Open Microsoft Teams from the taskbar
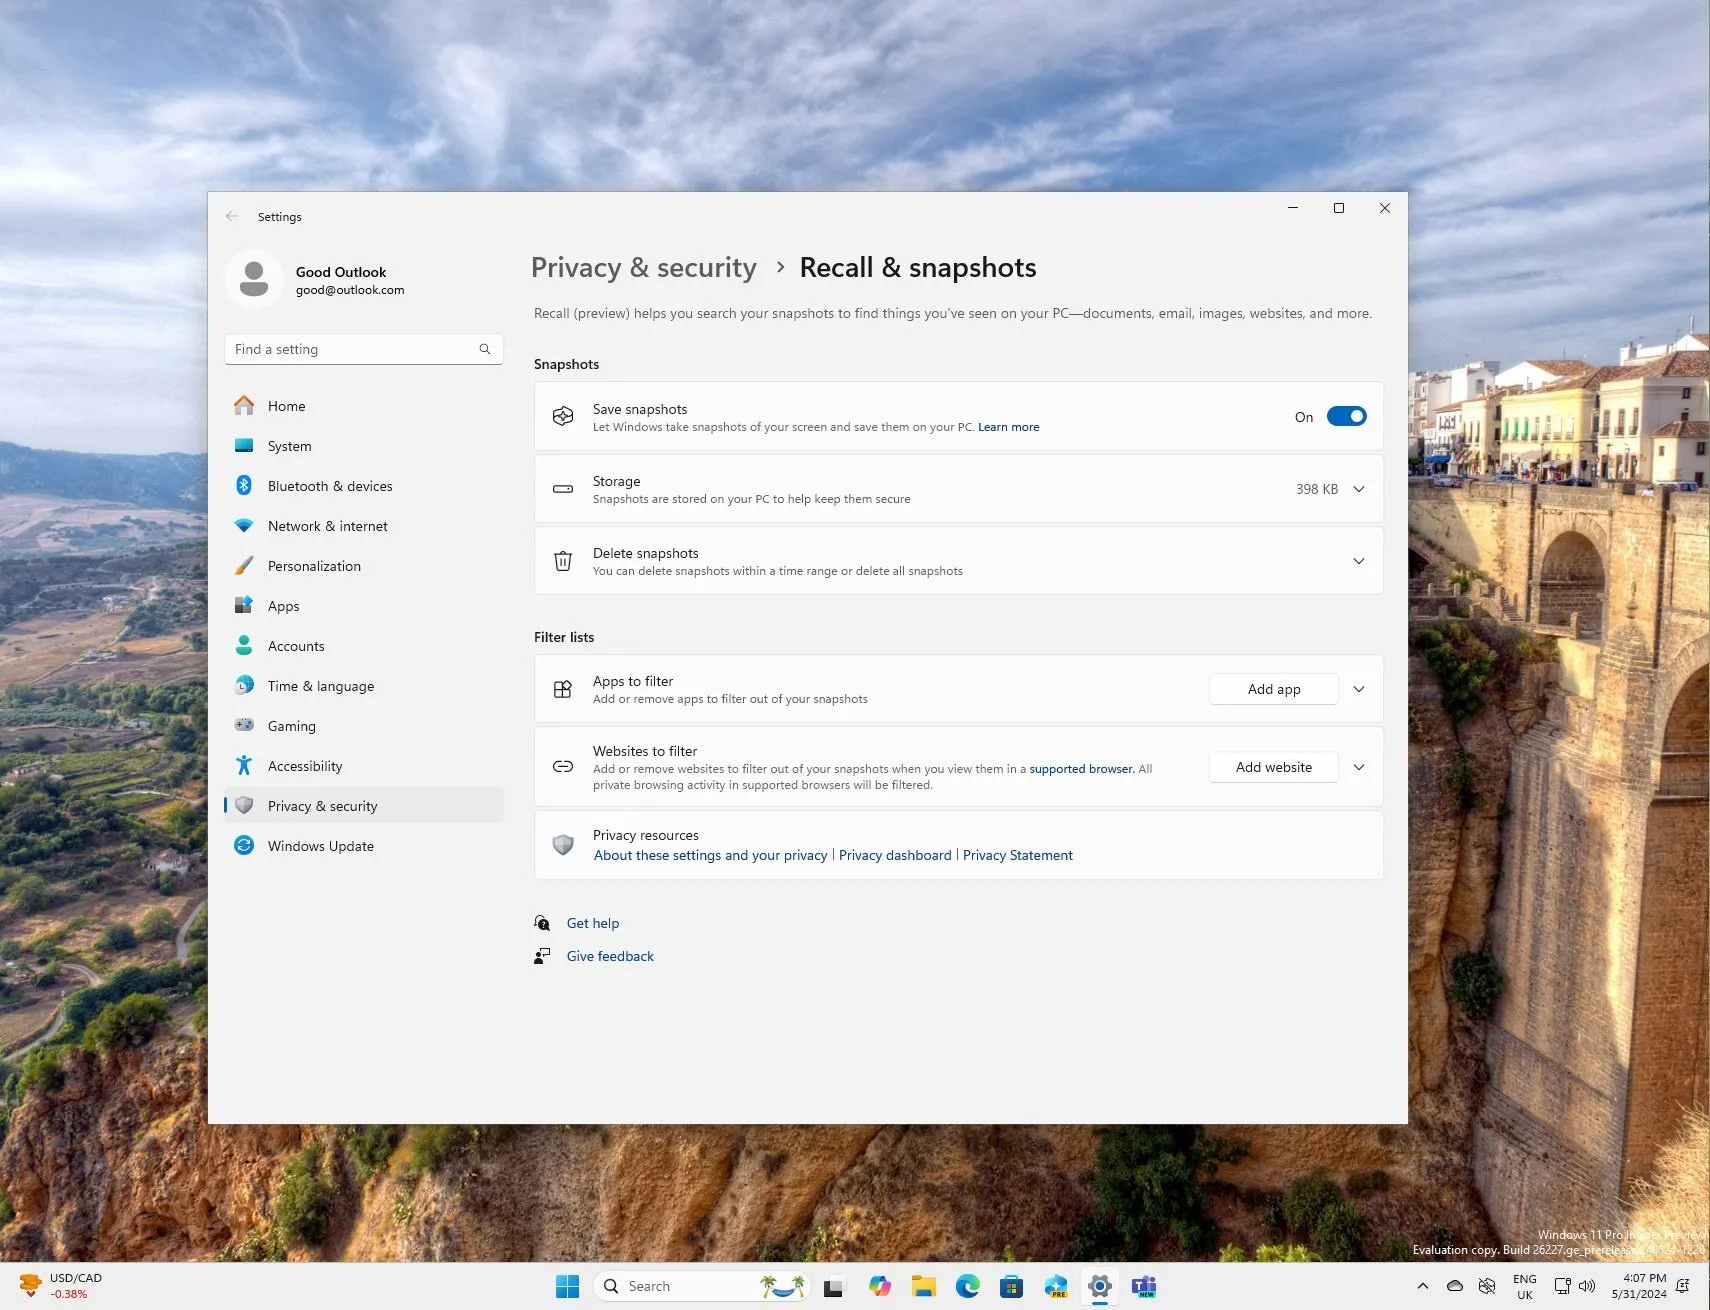 (1143, 1286)
